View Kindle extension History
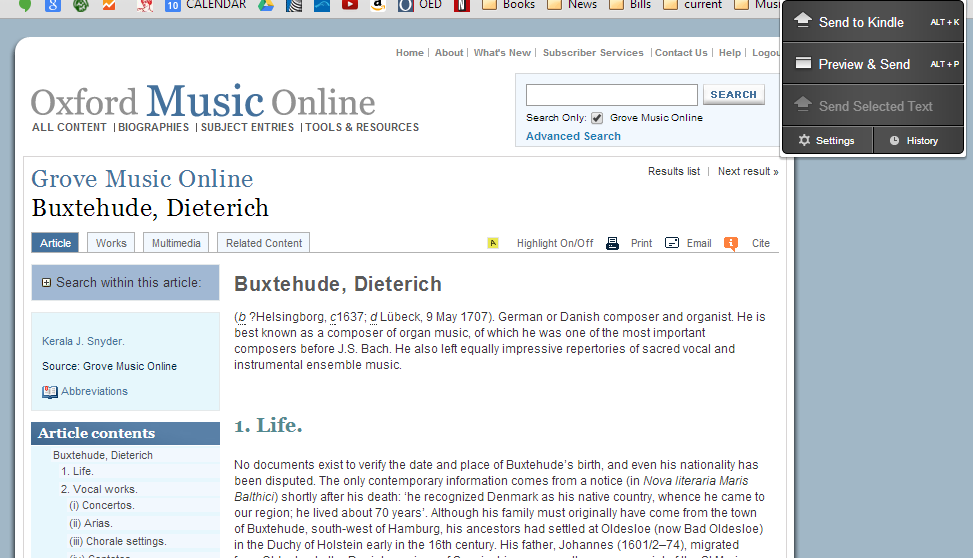Screen dimensions: 973x558 pyautogui.click(x=918, y=140)
